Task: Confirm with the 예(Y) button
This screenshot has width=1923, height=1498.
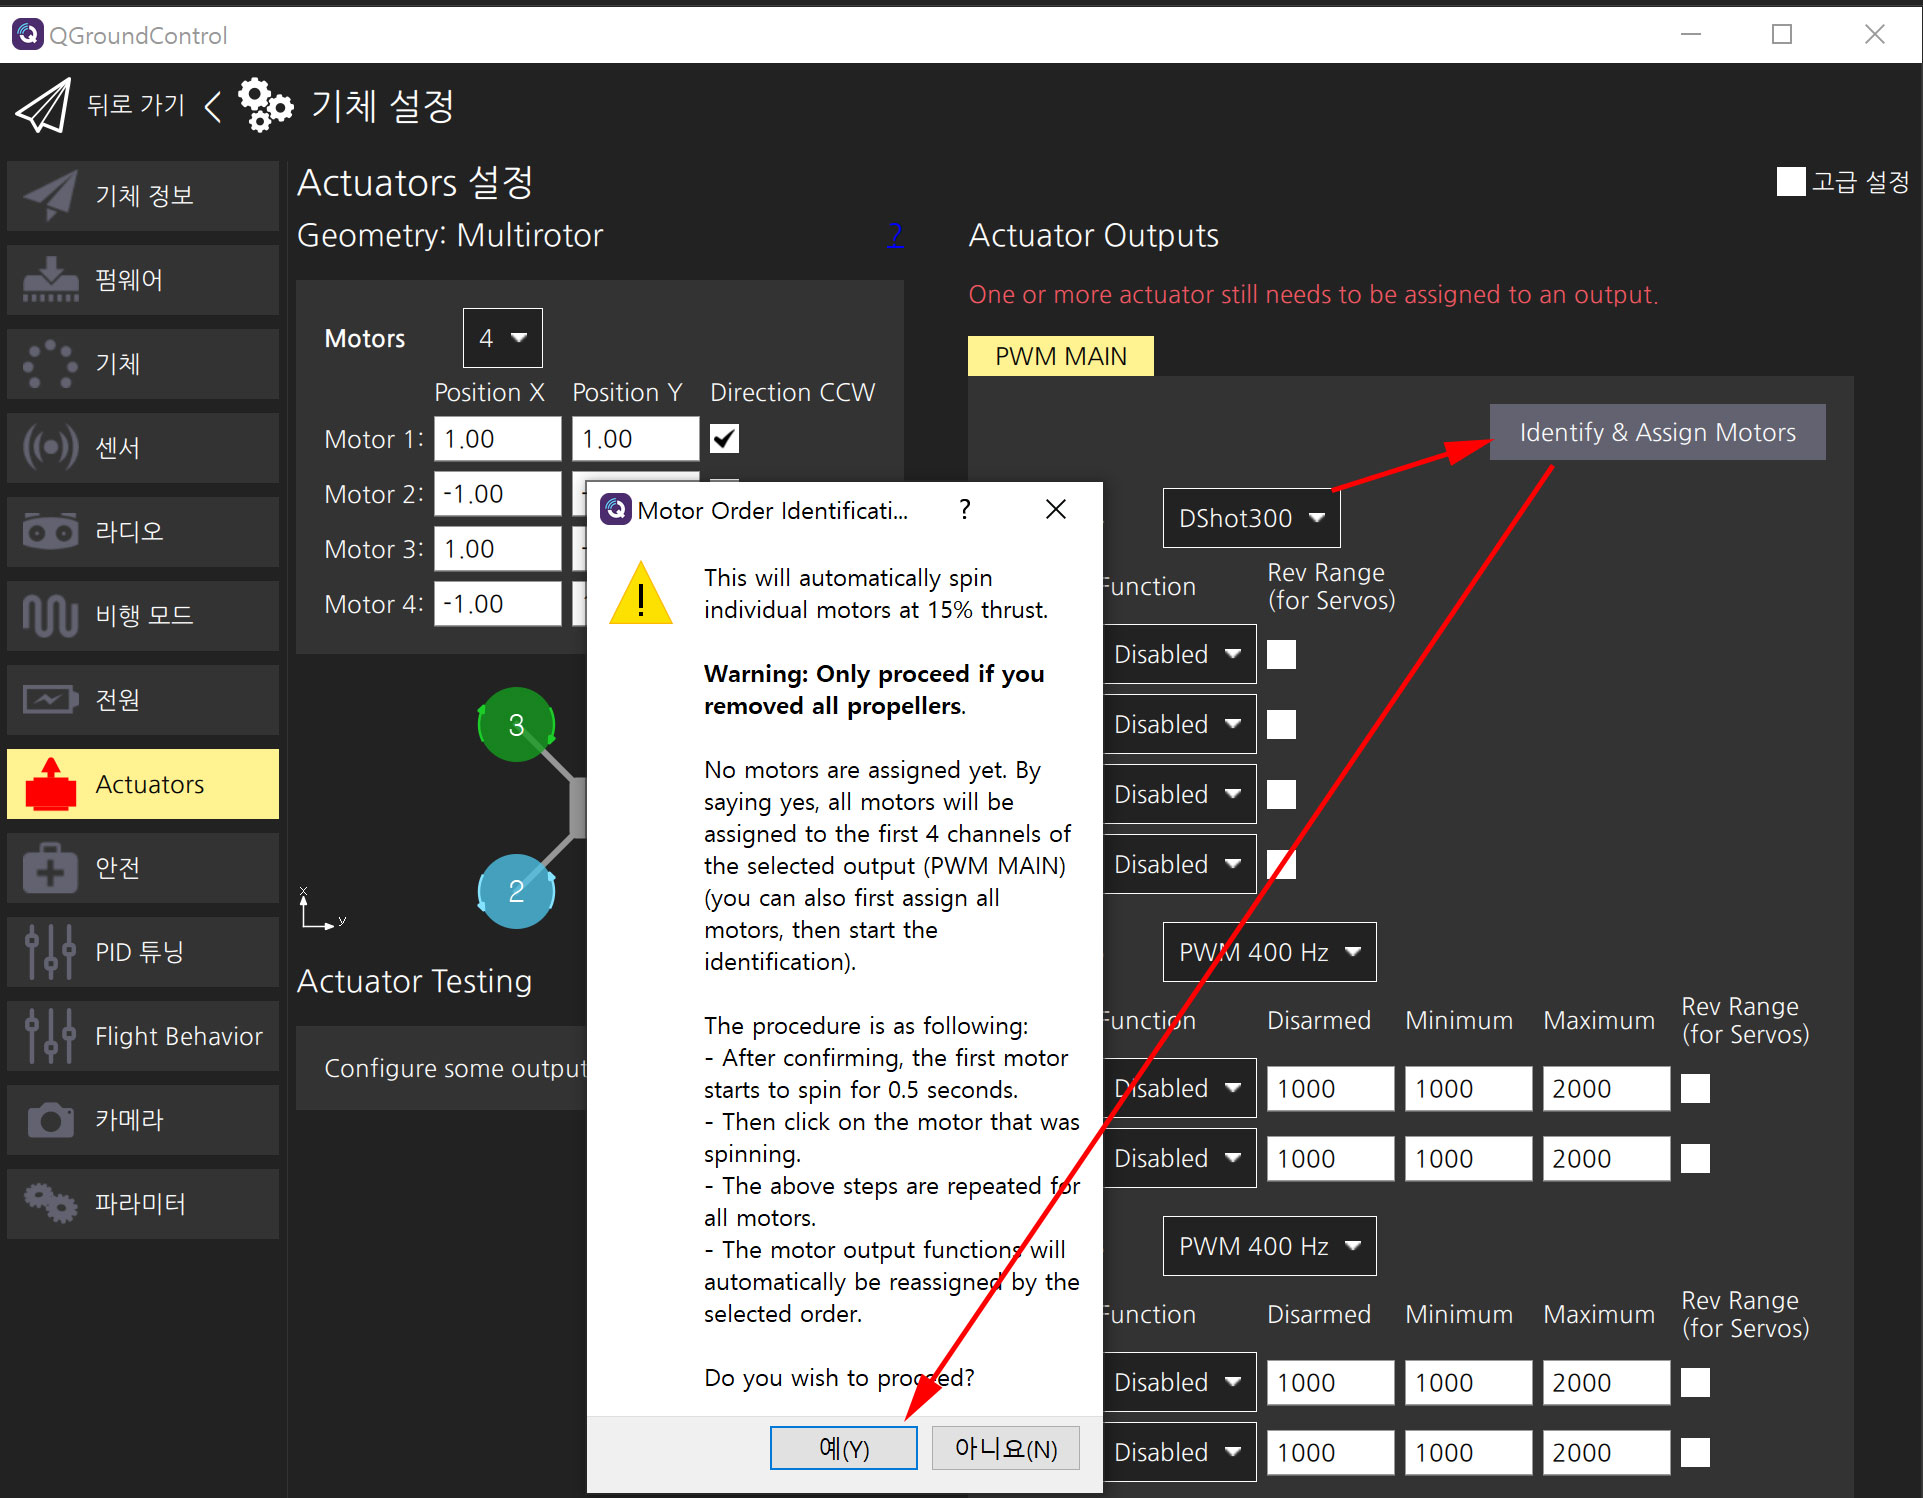Action: [843, 1448]
